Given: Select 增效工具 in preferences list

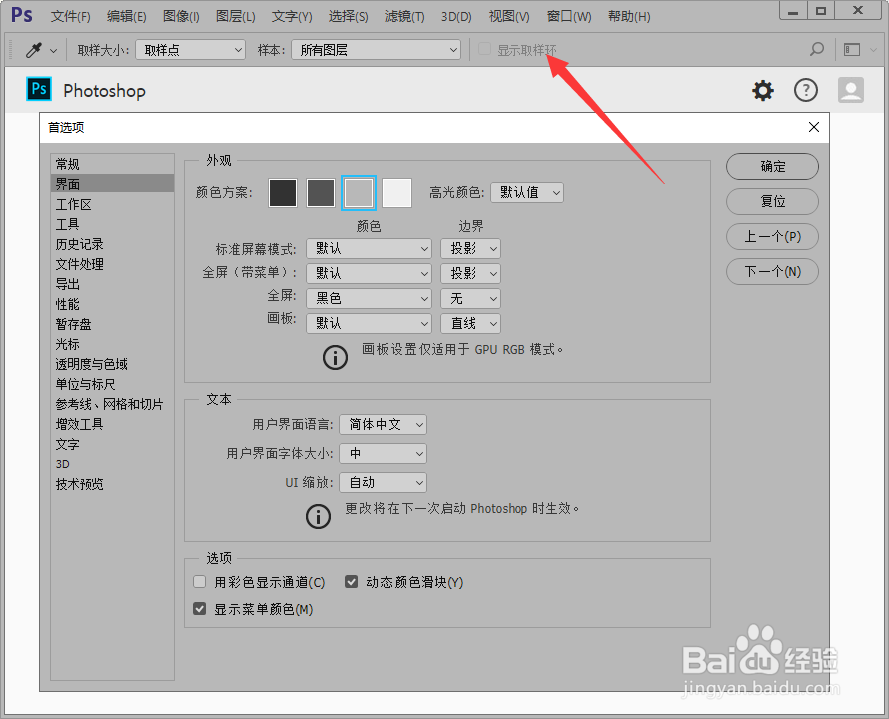Looking at the screenshot, I should [112, 424].
